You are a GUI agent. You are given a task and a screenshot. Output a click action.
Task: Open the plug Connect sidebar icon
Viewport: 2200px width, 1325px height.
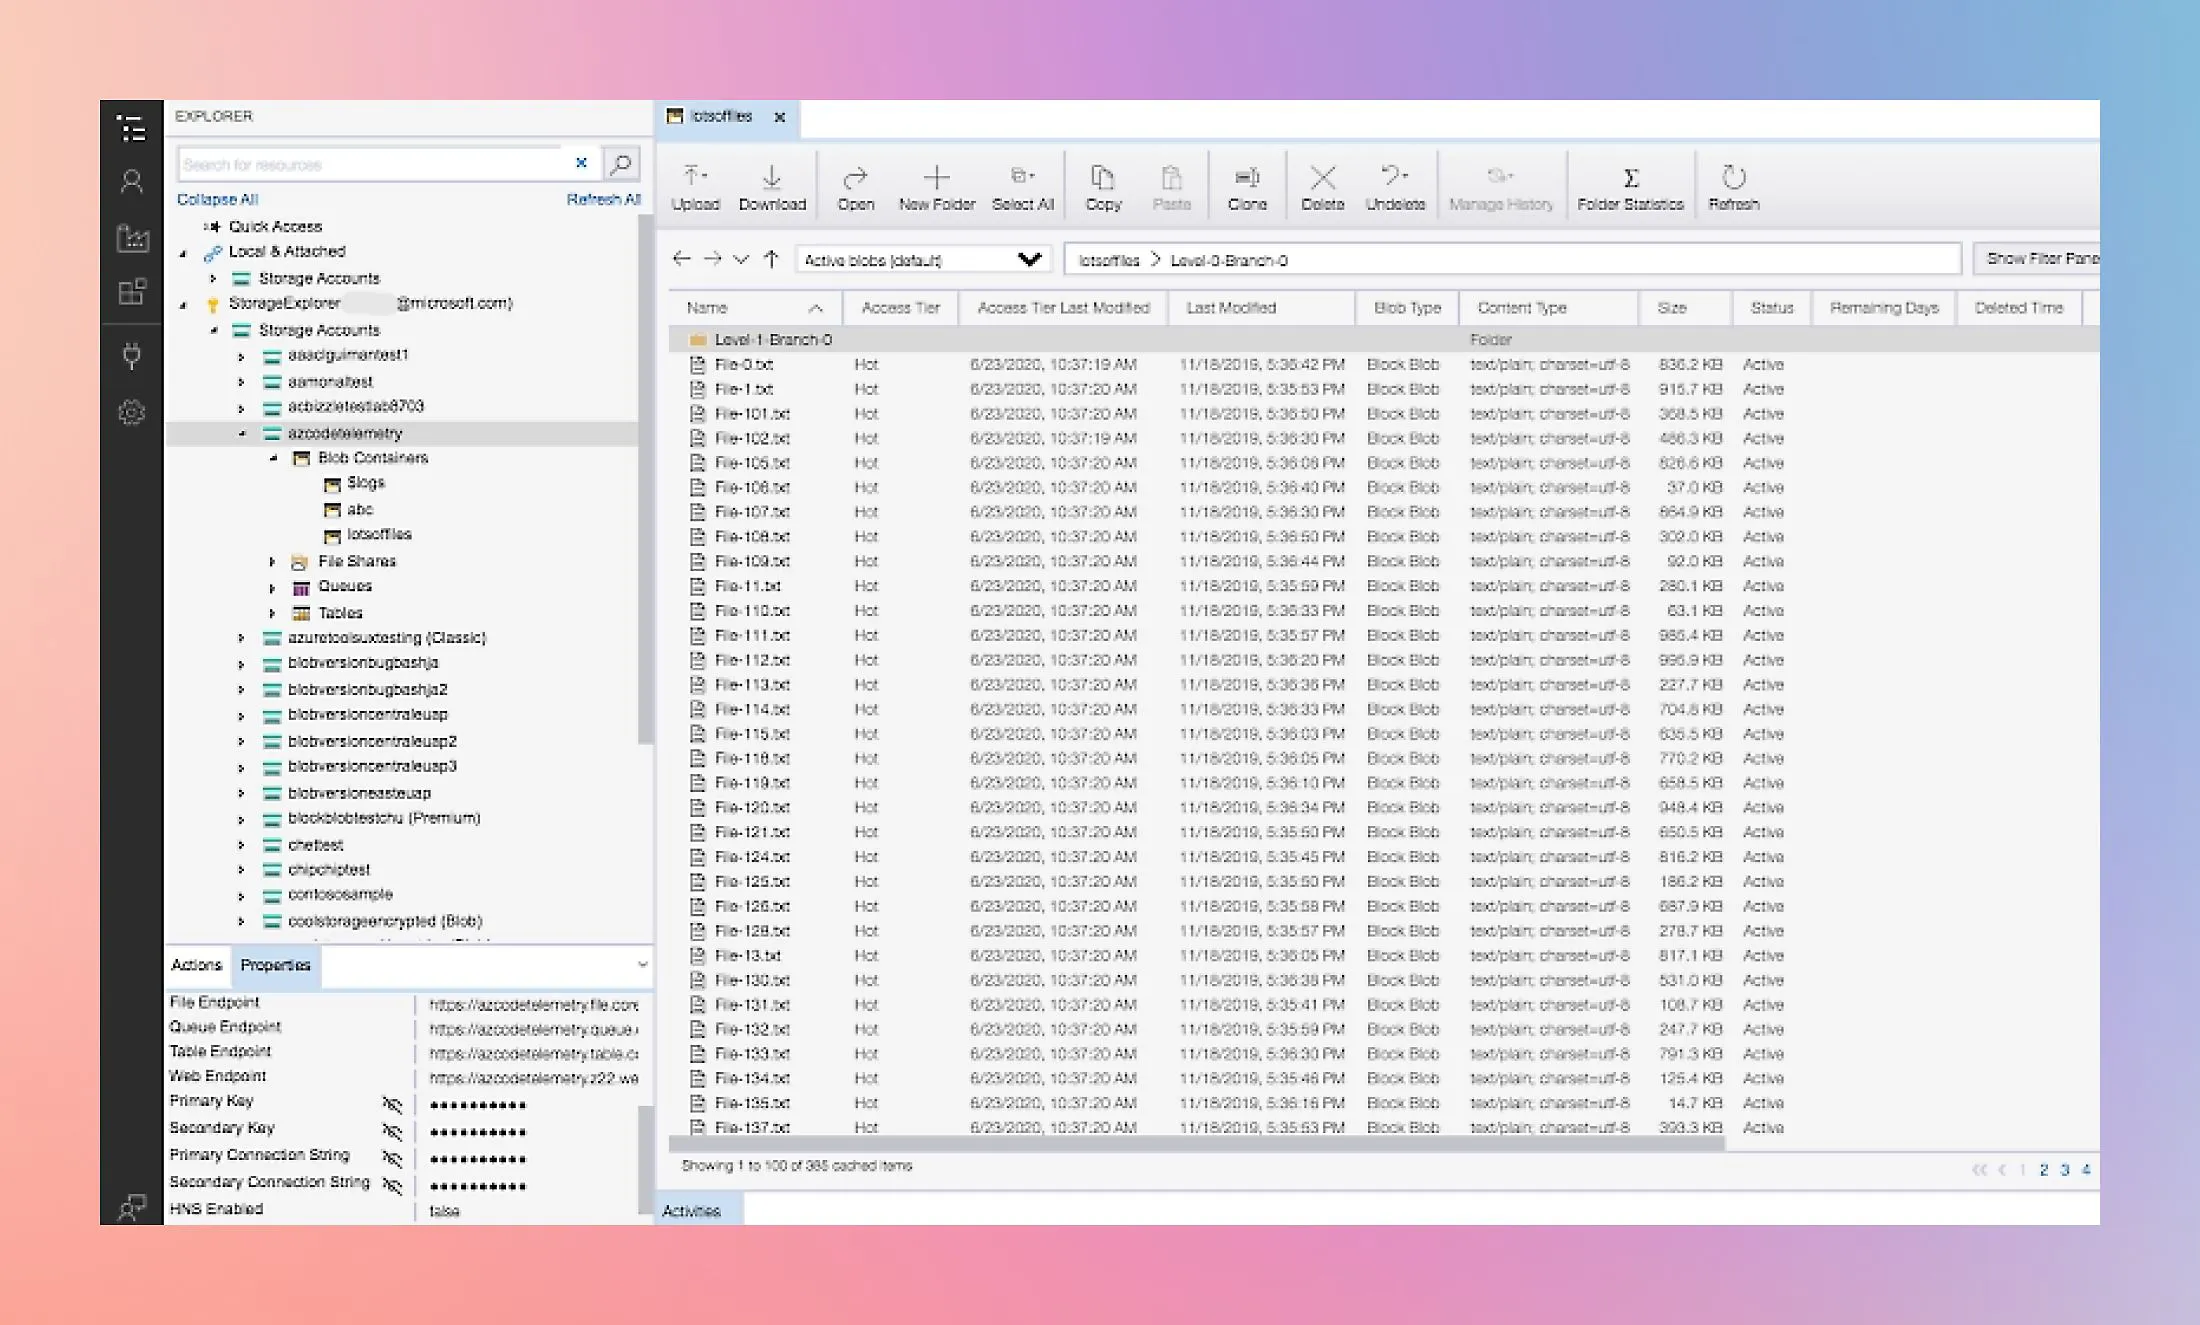coord(131,355)
